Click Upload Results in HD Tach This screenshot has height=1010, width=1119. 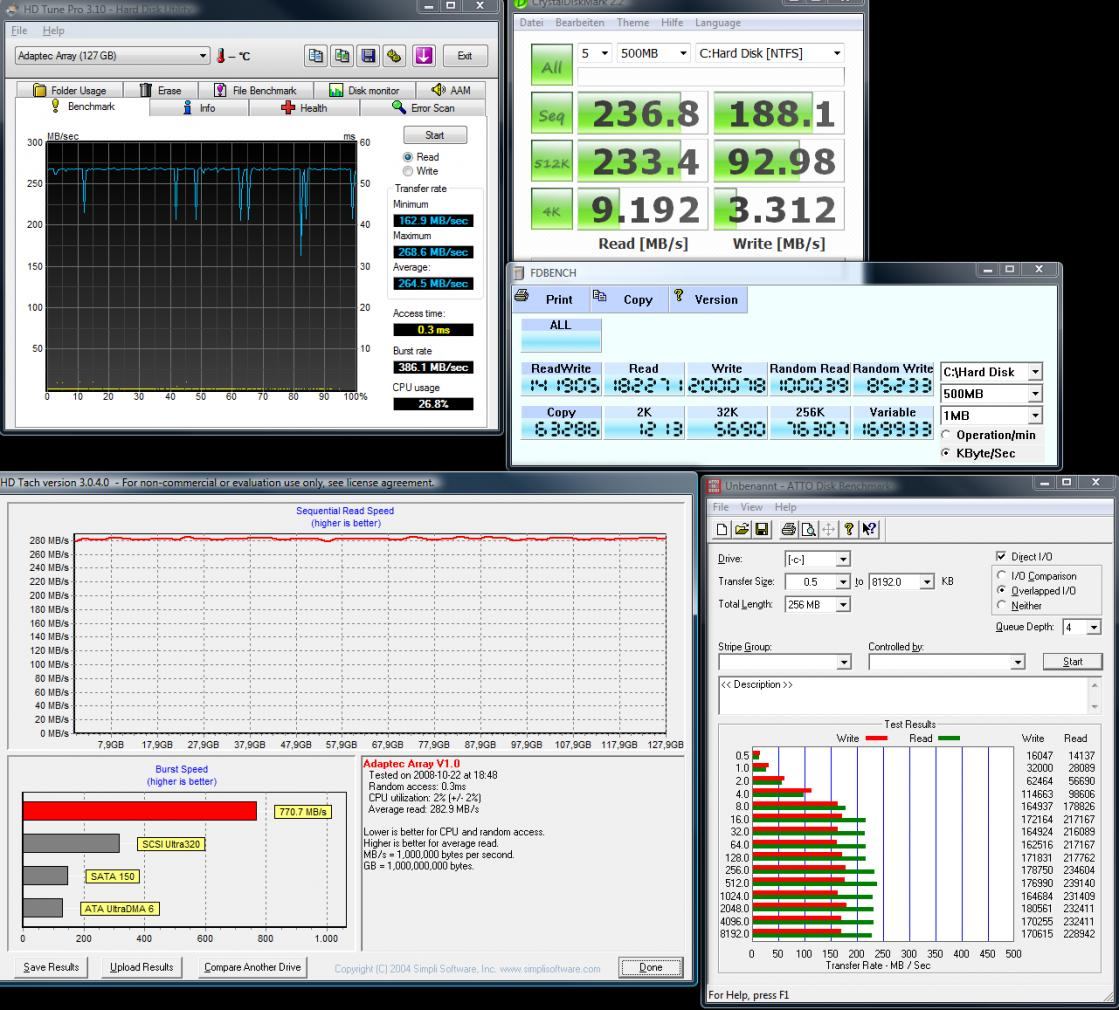coord(141,967)
